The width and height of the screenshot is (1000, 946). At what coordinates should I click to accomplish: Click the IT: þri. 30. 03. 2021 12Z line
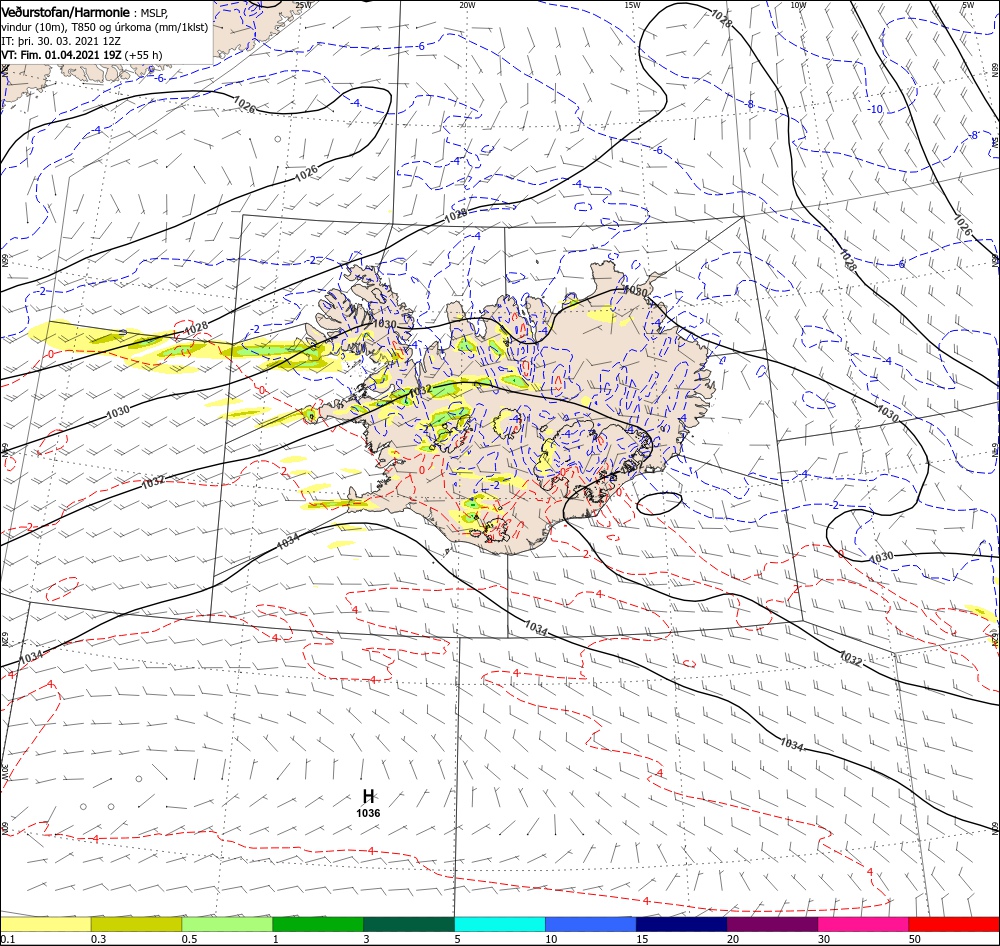[x=61, y=41]
